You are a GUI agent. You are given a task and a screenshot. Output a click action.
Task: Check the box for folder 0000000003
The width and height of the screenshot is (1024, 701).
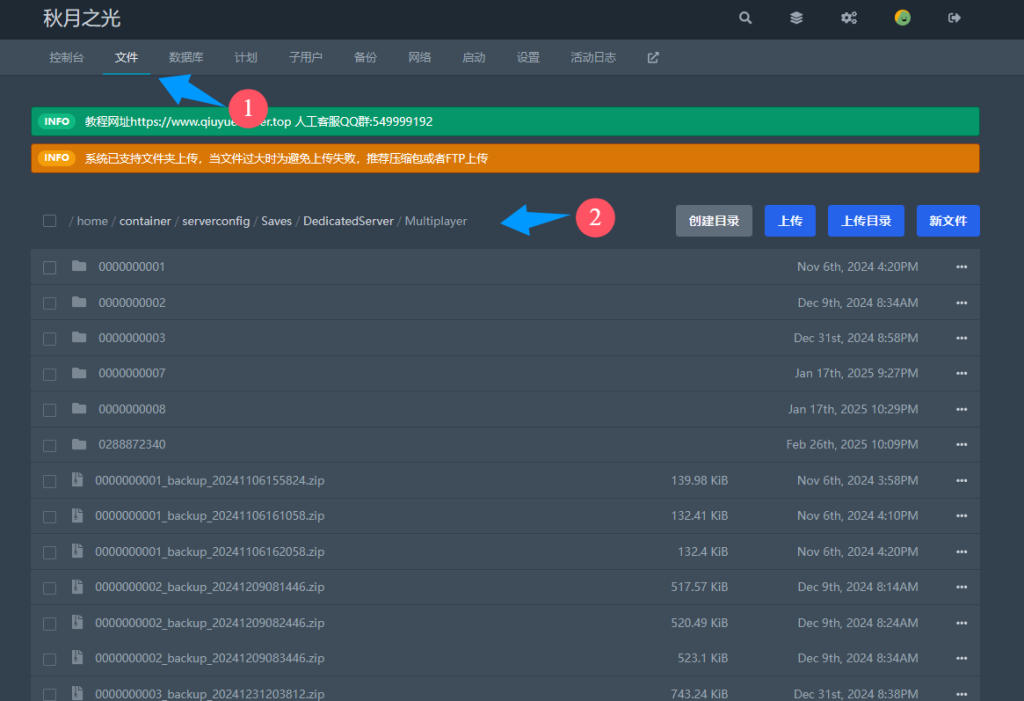click(x=49, y=338)
